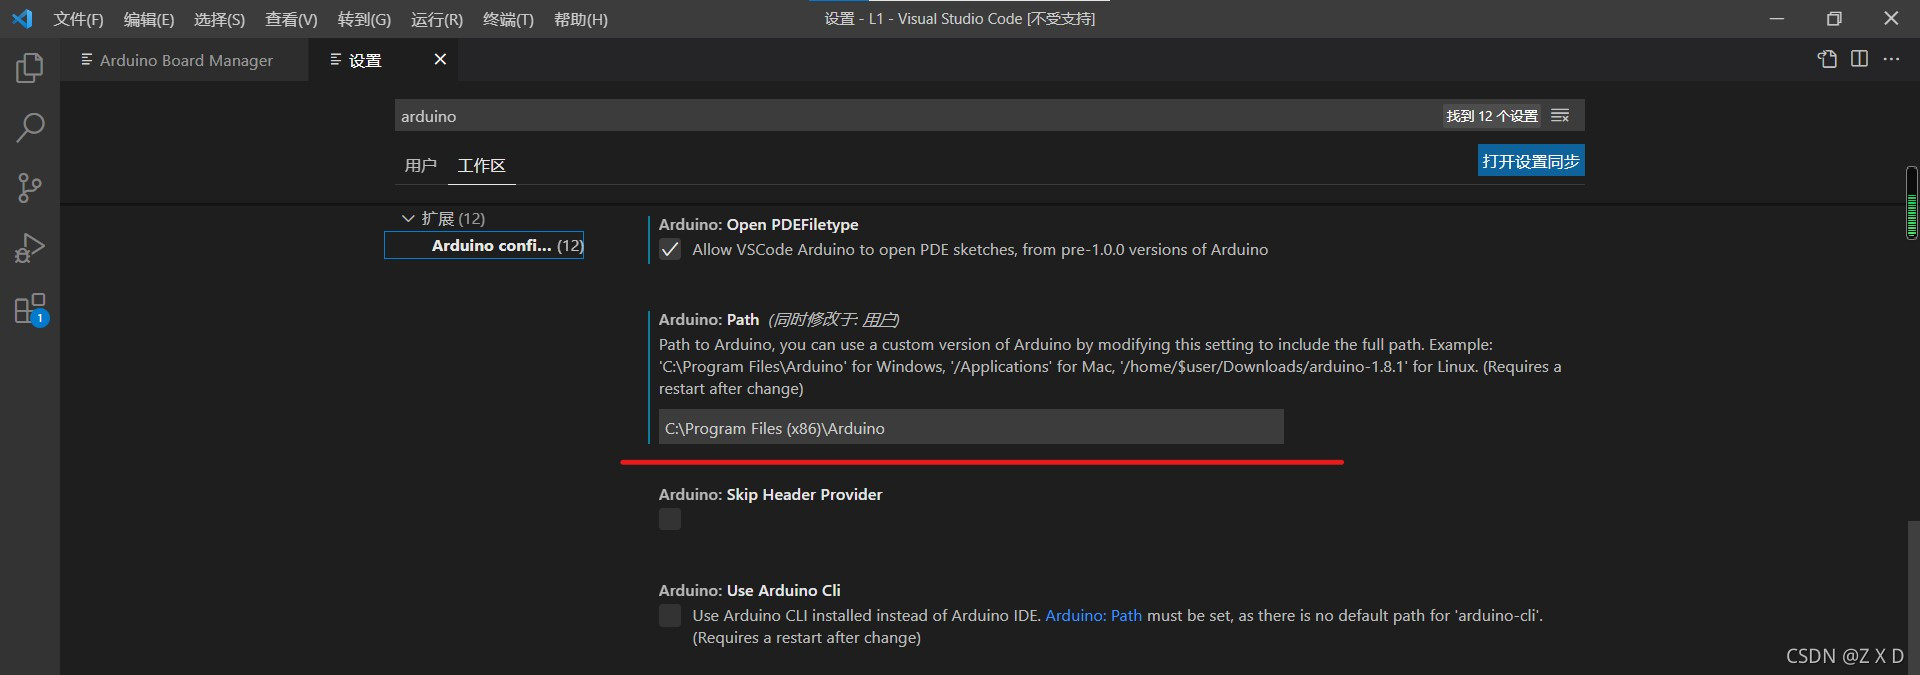1920x675 pixels.
Task: Select Arduino confi... (12) tree entry
Action: pos(484,246)
